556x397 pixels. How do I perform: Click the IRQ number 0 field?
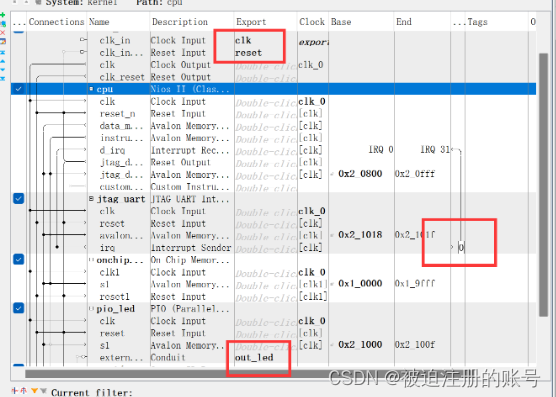pos(461,247)
